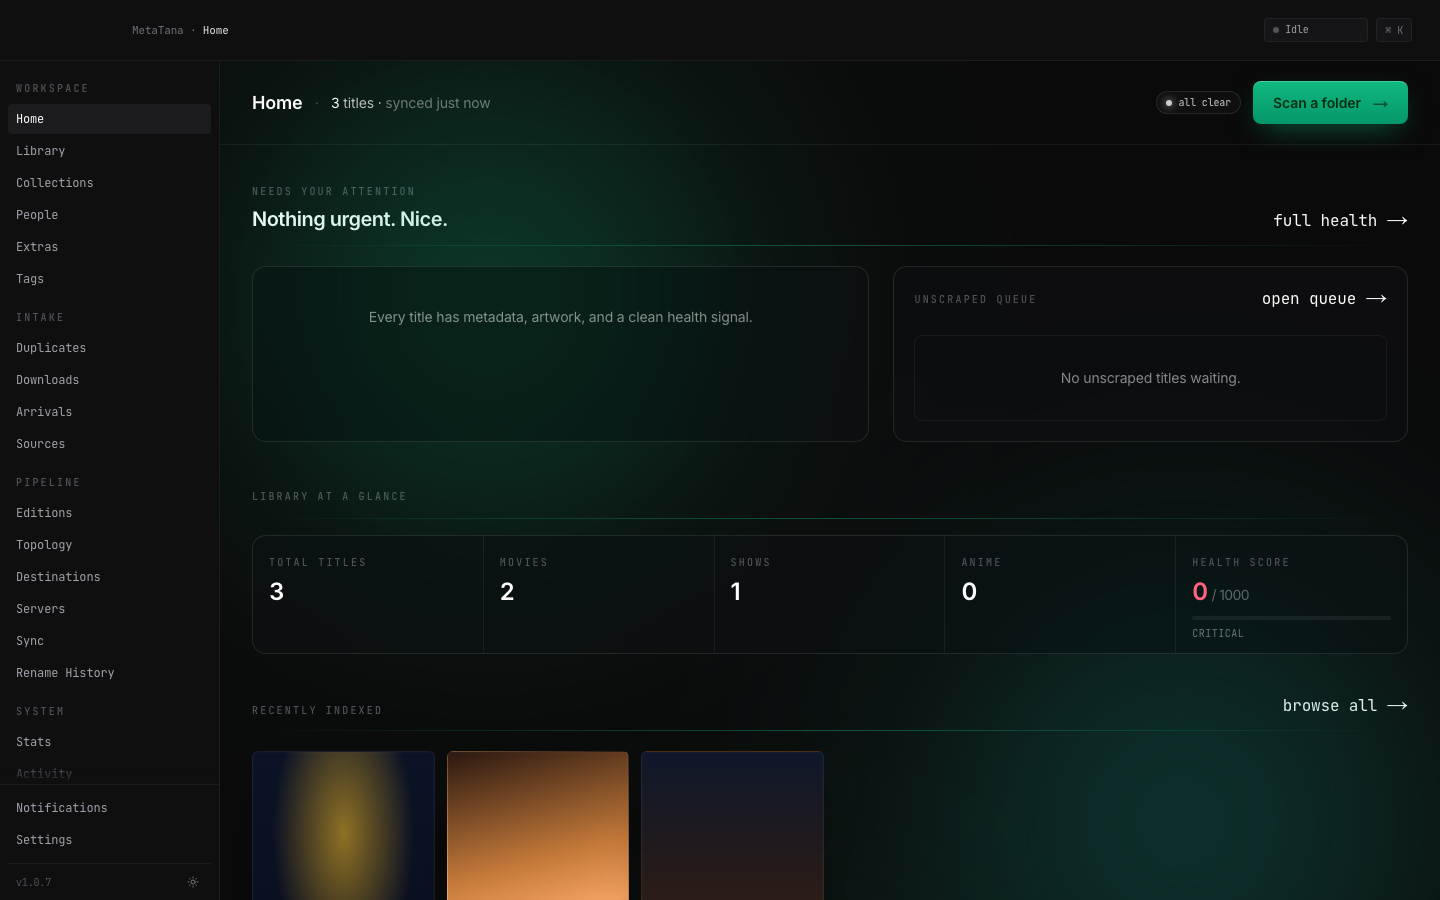
Task: Open the Editions pipeline page
Action: click(109, 513)
